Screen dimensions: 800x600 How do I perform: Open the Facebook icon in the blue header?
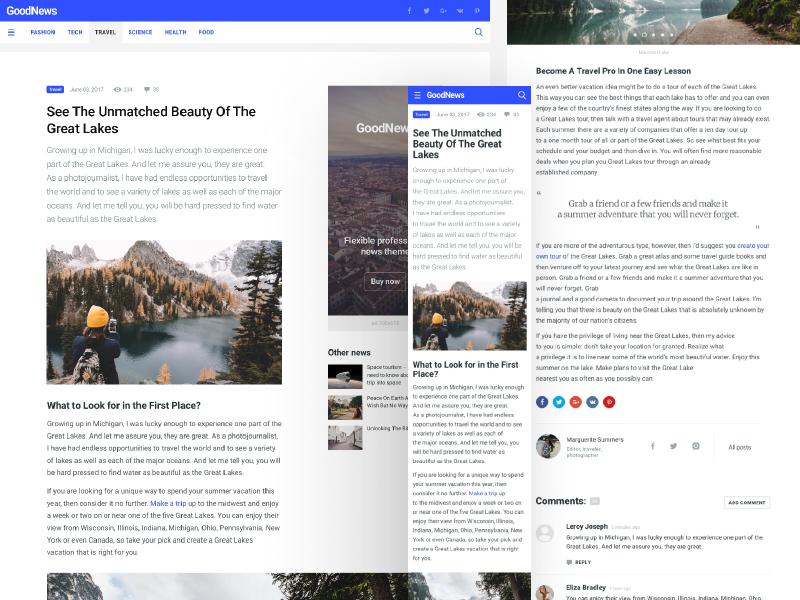[409, 11]
